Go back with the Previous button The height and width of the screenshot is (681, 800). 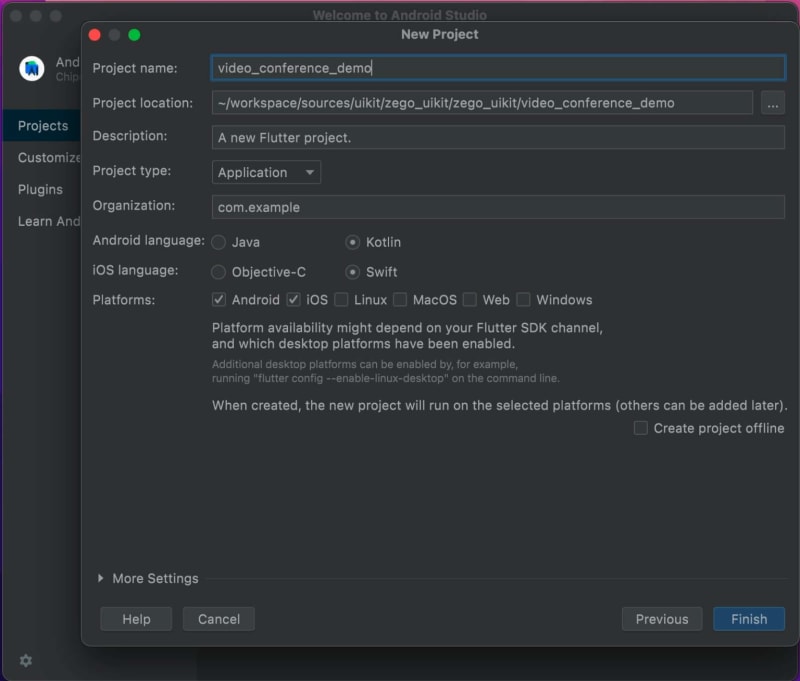point(662,619)
